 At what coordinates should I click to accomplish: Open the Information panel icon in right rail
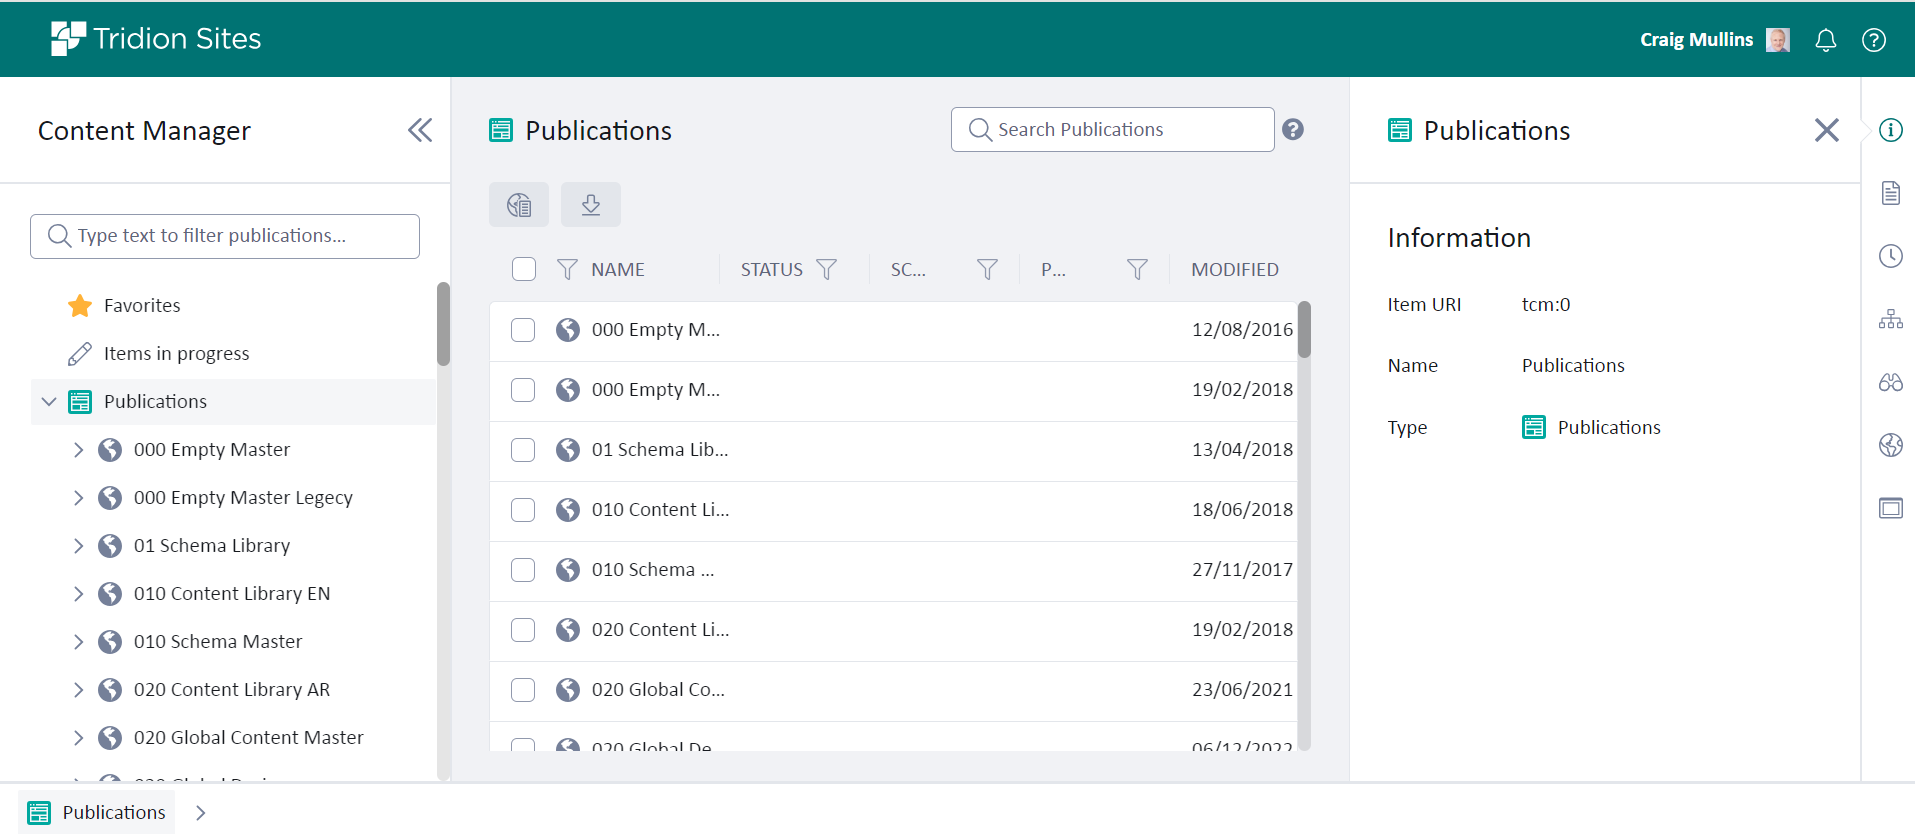coord(1890,130)
